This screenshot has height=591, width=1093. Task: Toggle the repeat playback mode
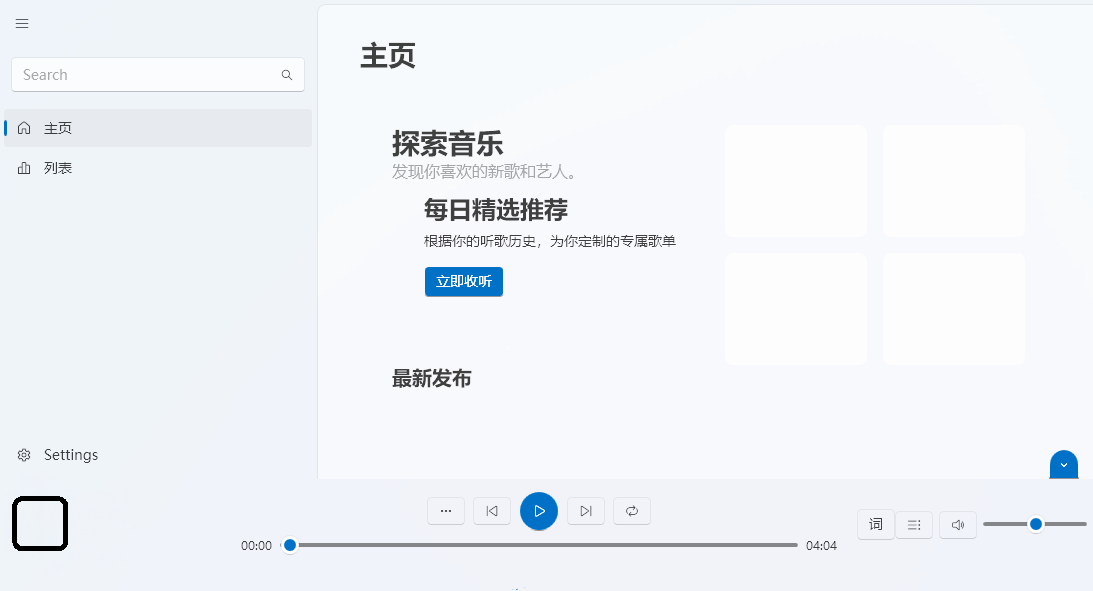click(631, 510)
